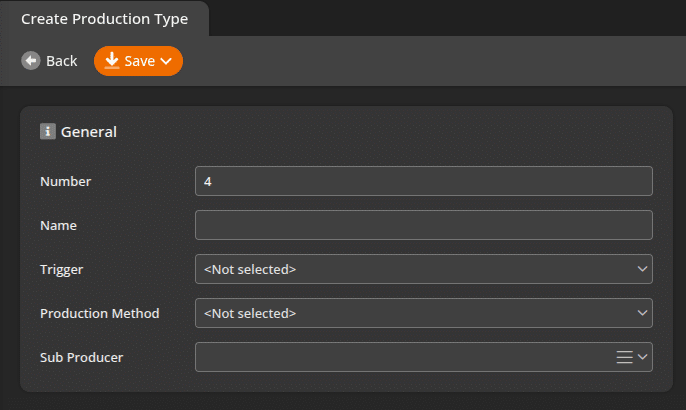The image size is (686, 410).
Task: Expand the Sub Producer chevron arrow
Action: coord(643,357)
